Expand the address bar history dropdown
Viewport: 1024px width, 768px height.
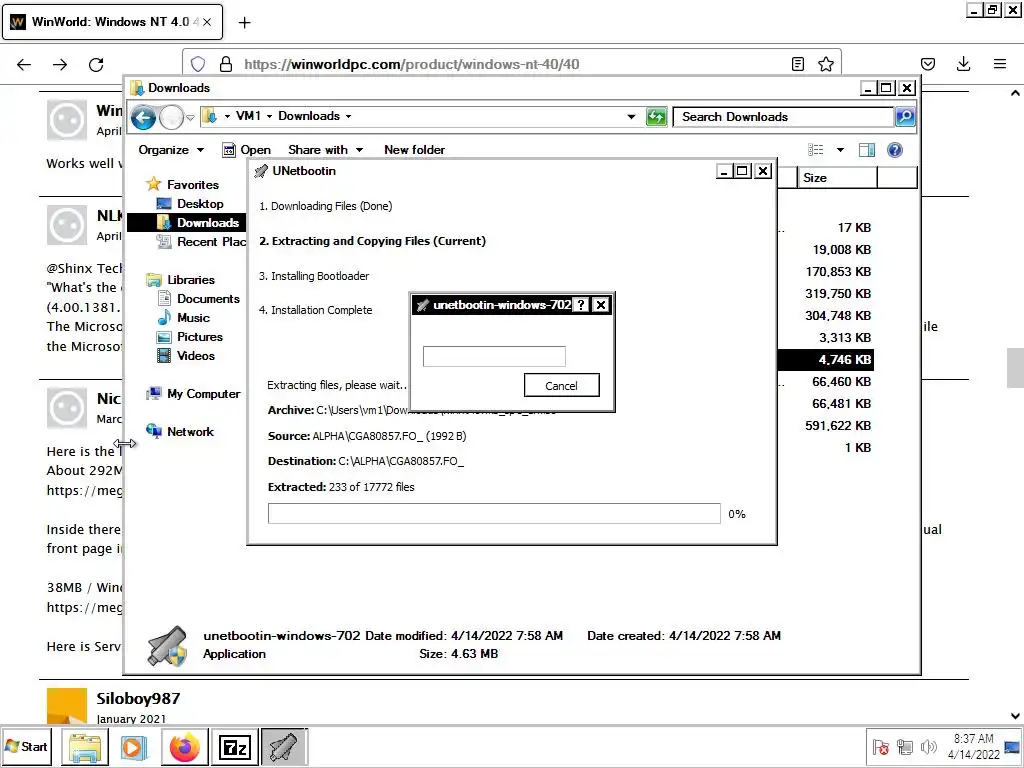coord(631,117)
